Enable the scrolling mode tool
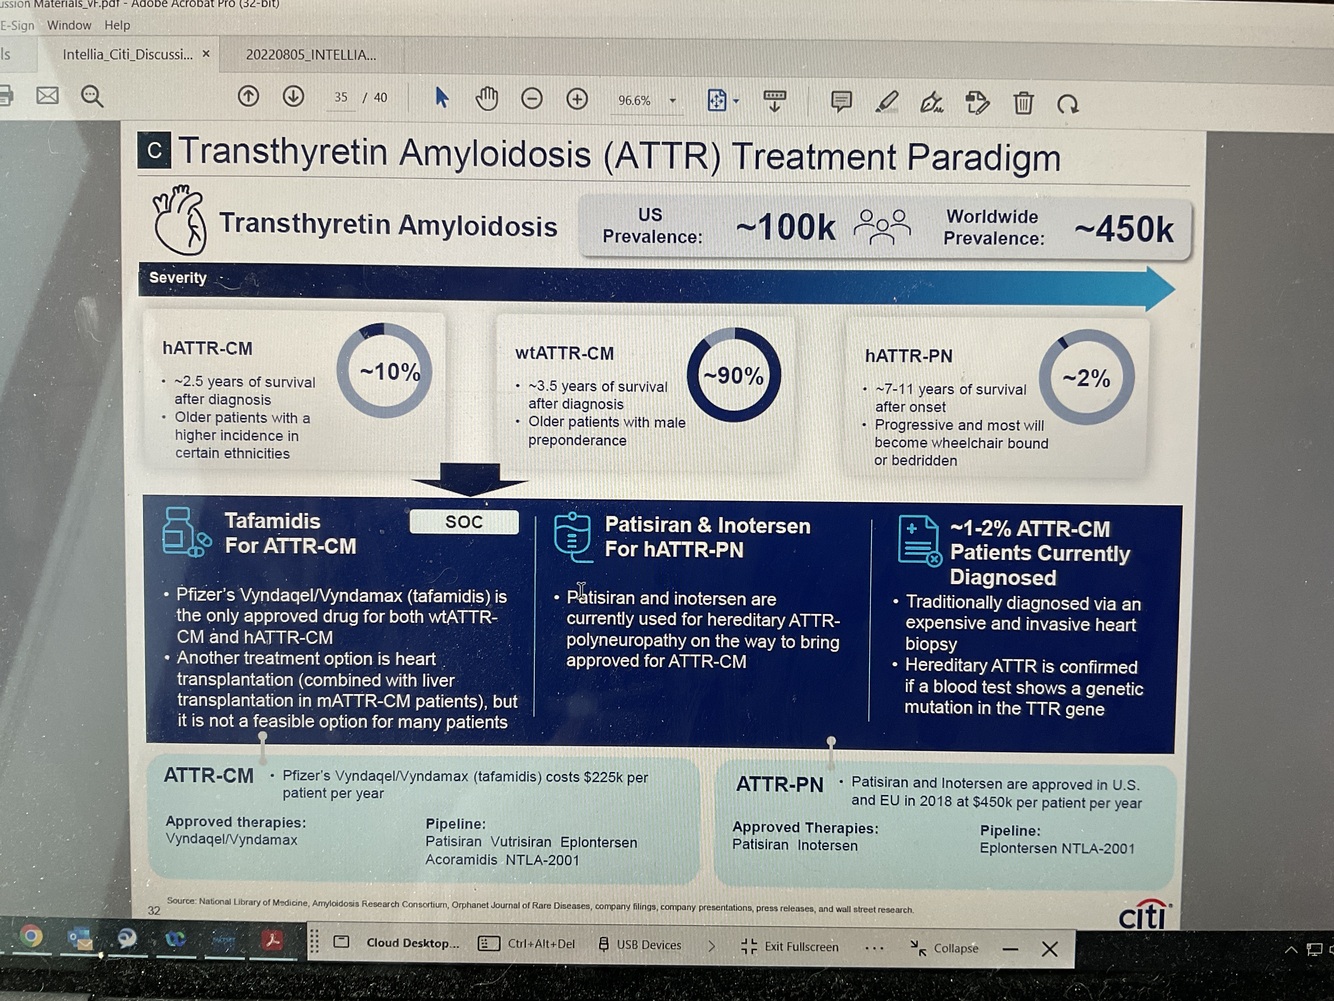1334x1001 pixels. click(774, 101)
